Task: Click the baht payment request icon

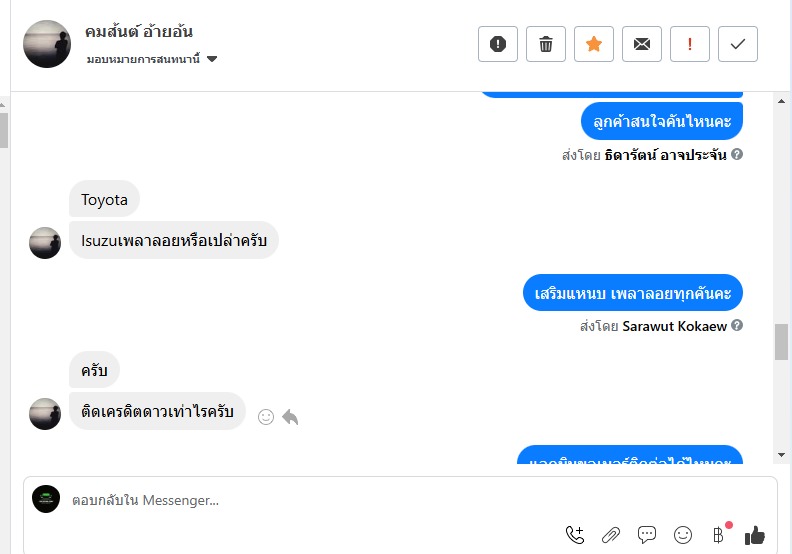Action: [718, 535]
